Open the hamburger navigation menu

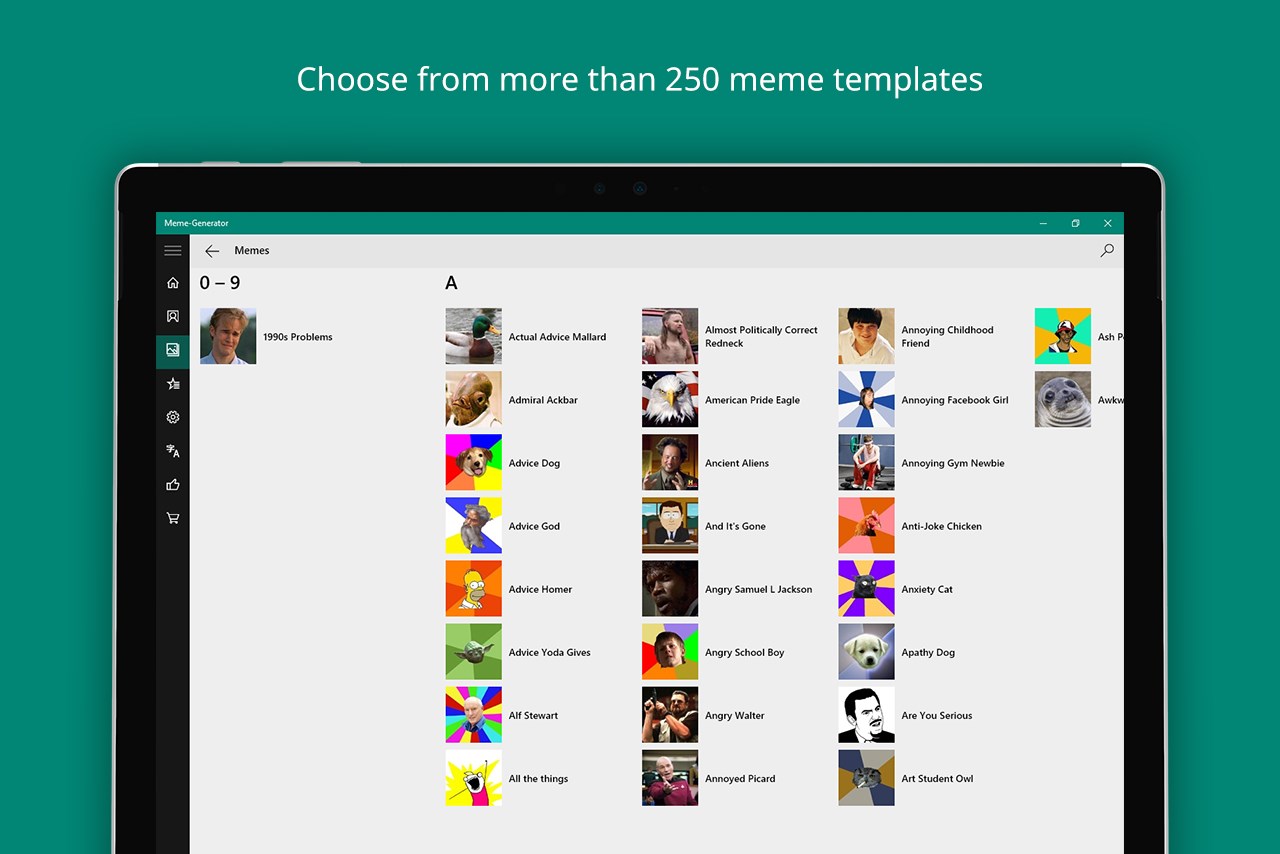click(x=173, y=250)
